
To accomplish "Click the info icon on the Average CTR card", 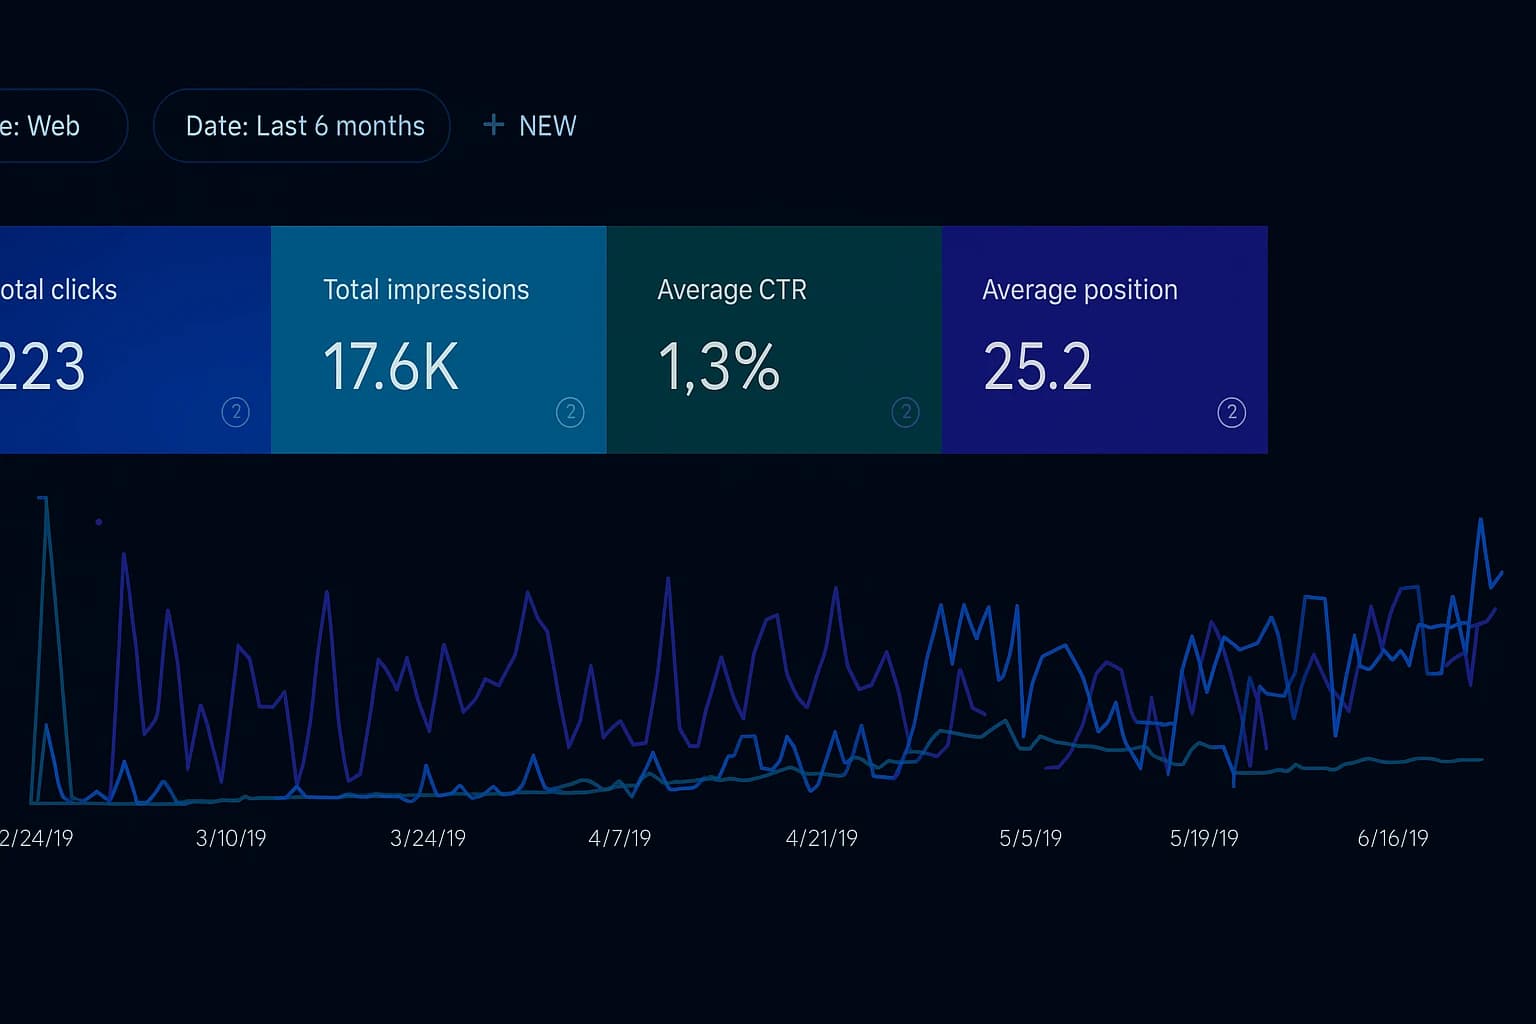I will [905, 412].
